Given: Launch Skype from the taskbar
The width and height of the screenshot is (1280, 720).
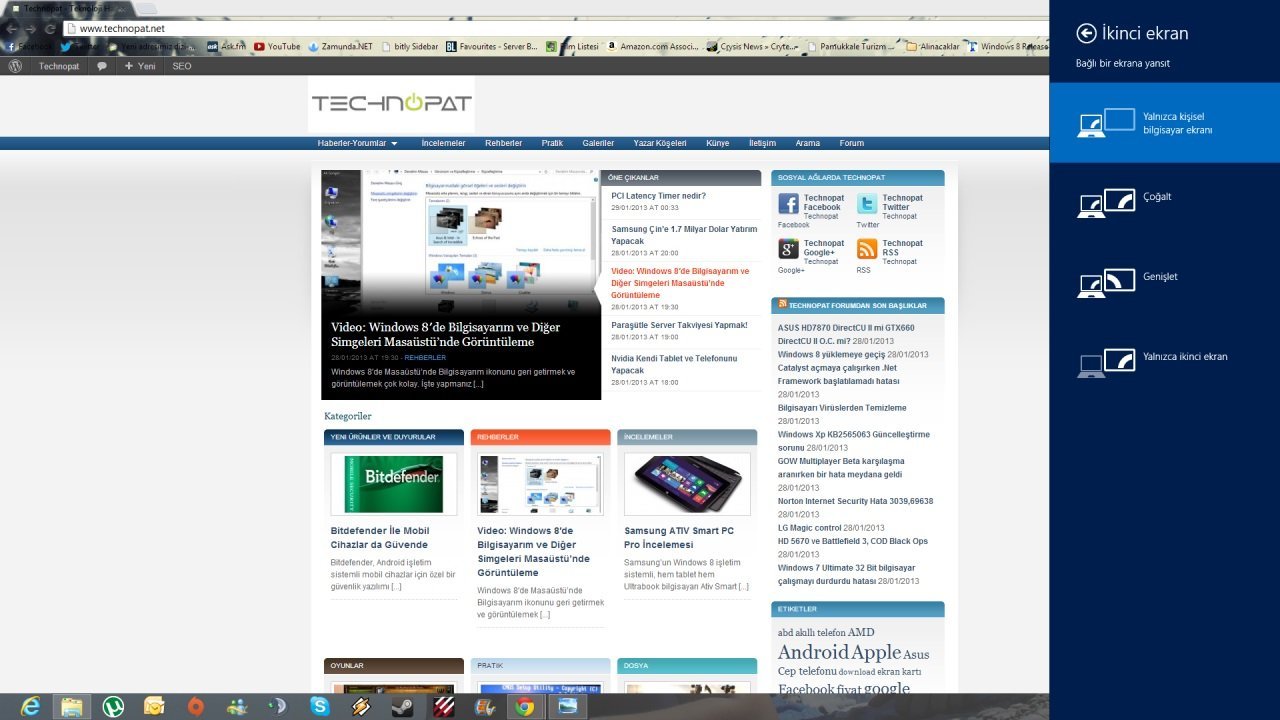Looking at the screenshot, I should (x=320, y=707).
